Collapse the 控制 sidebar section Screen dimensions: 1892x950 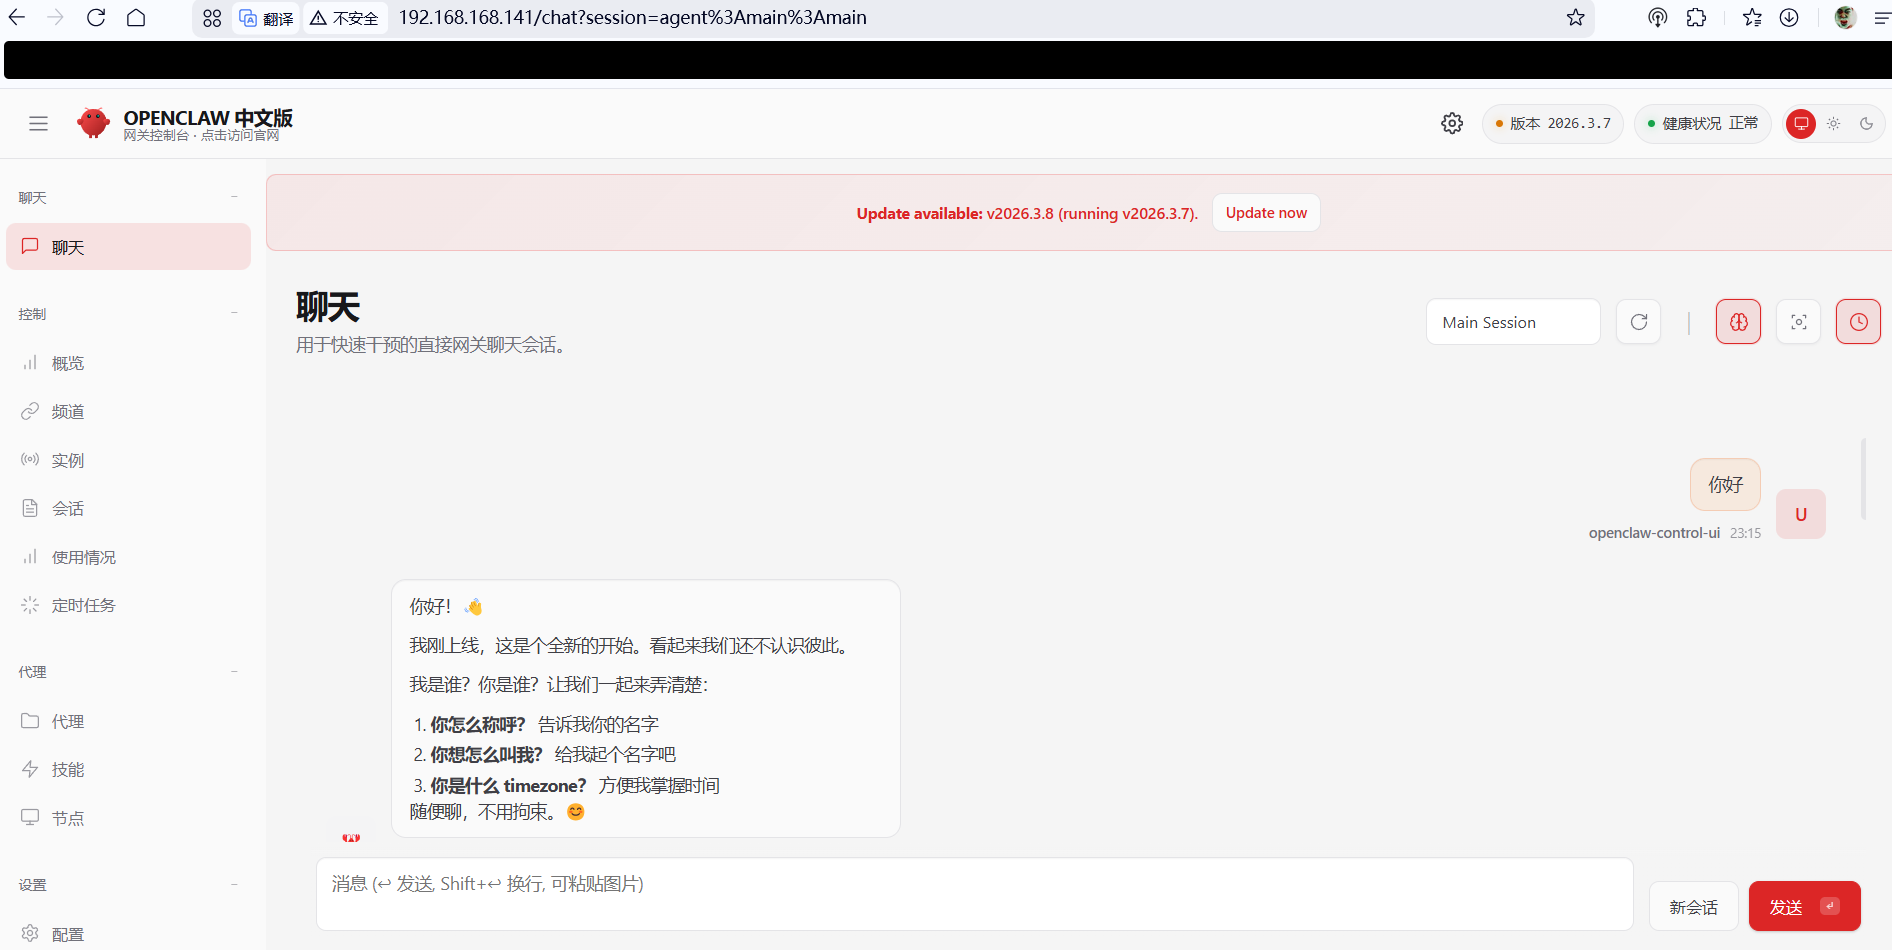point(234,313)
